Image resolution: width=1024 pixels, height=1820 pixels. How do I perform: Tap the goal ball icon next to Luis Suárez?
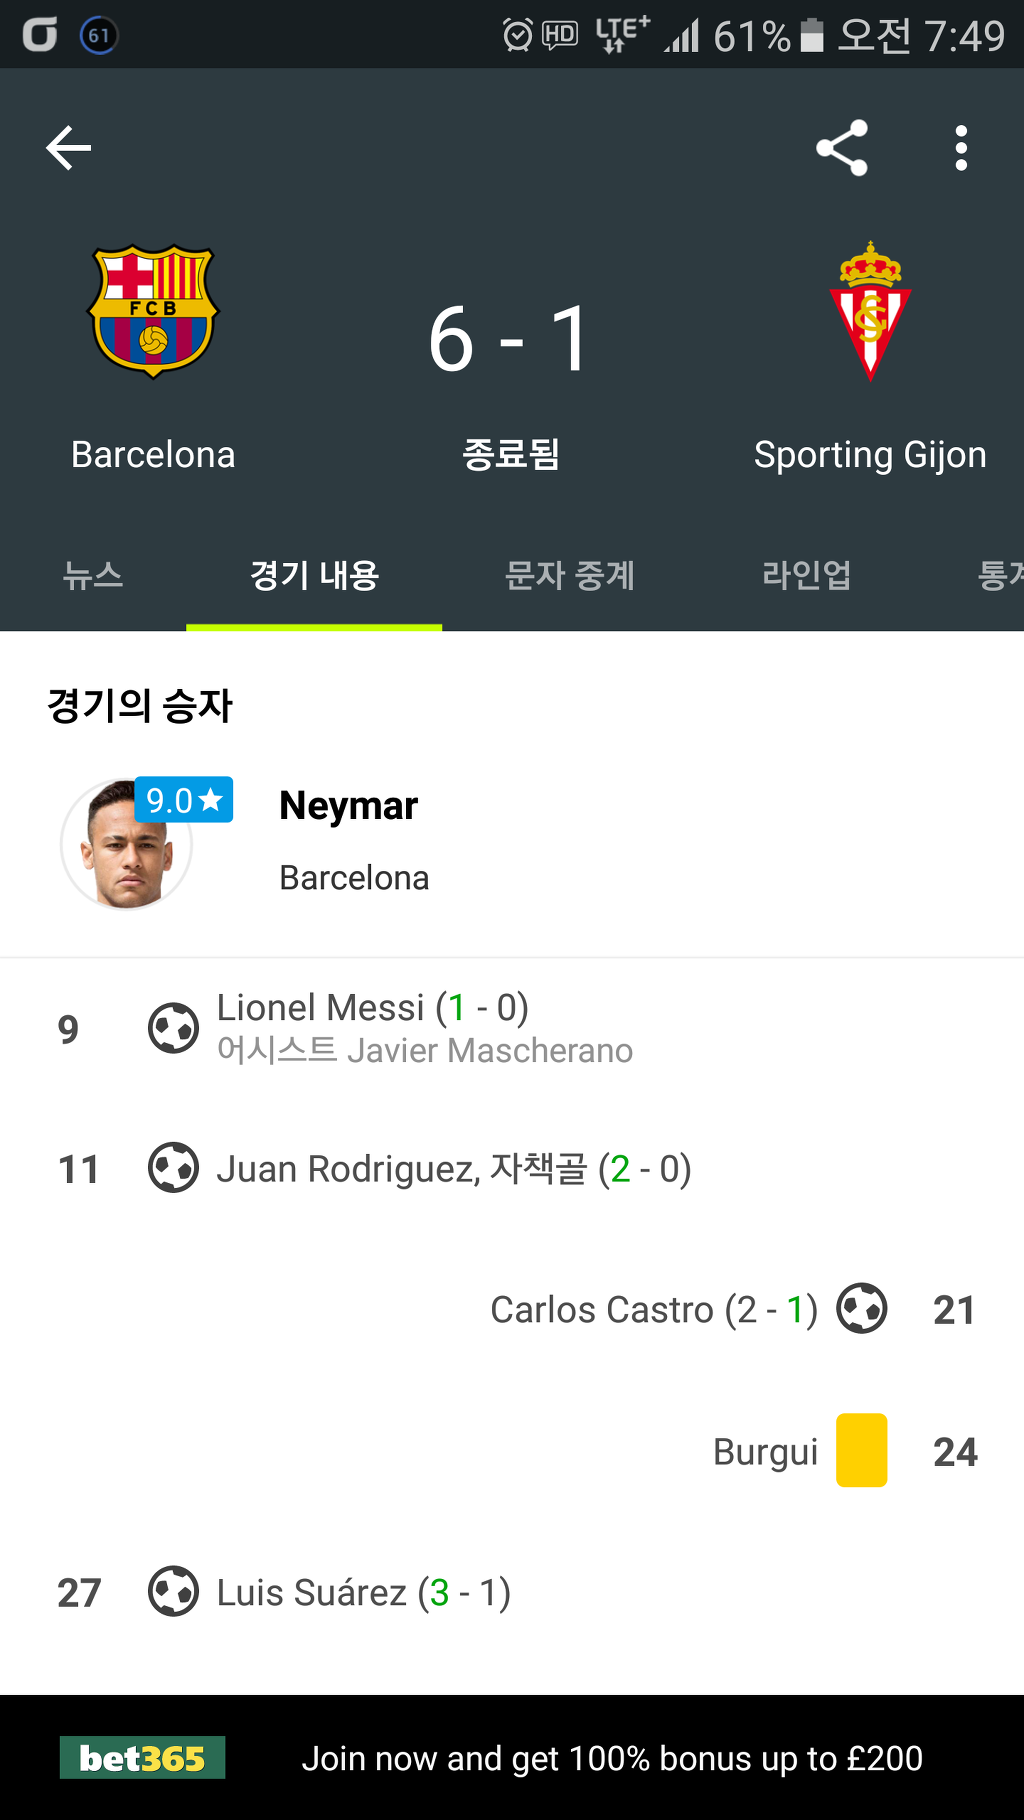[174, 1591]
